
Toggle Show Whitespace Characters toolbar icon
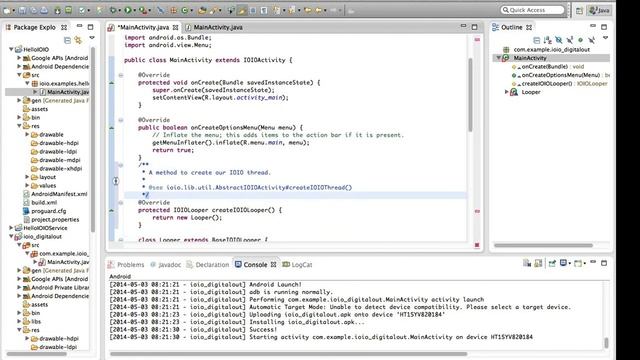click(x=264, y=10)
